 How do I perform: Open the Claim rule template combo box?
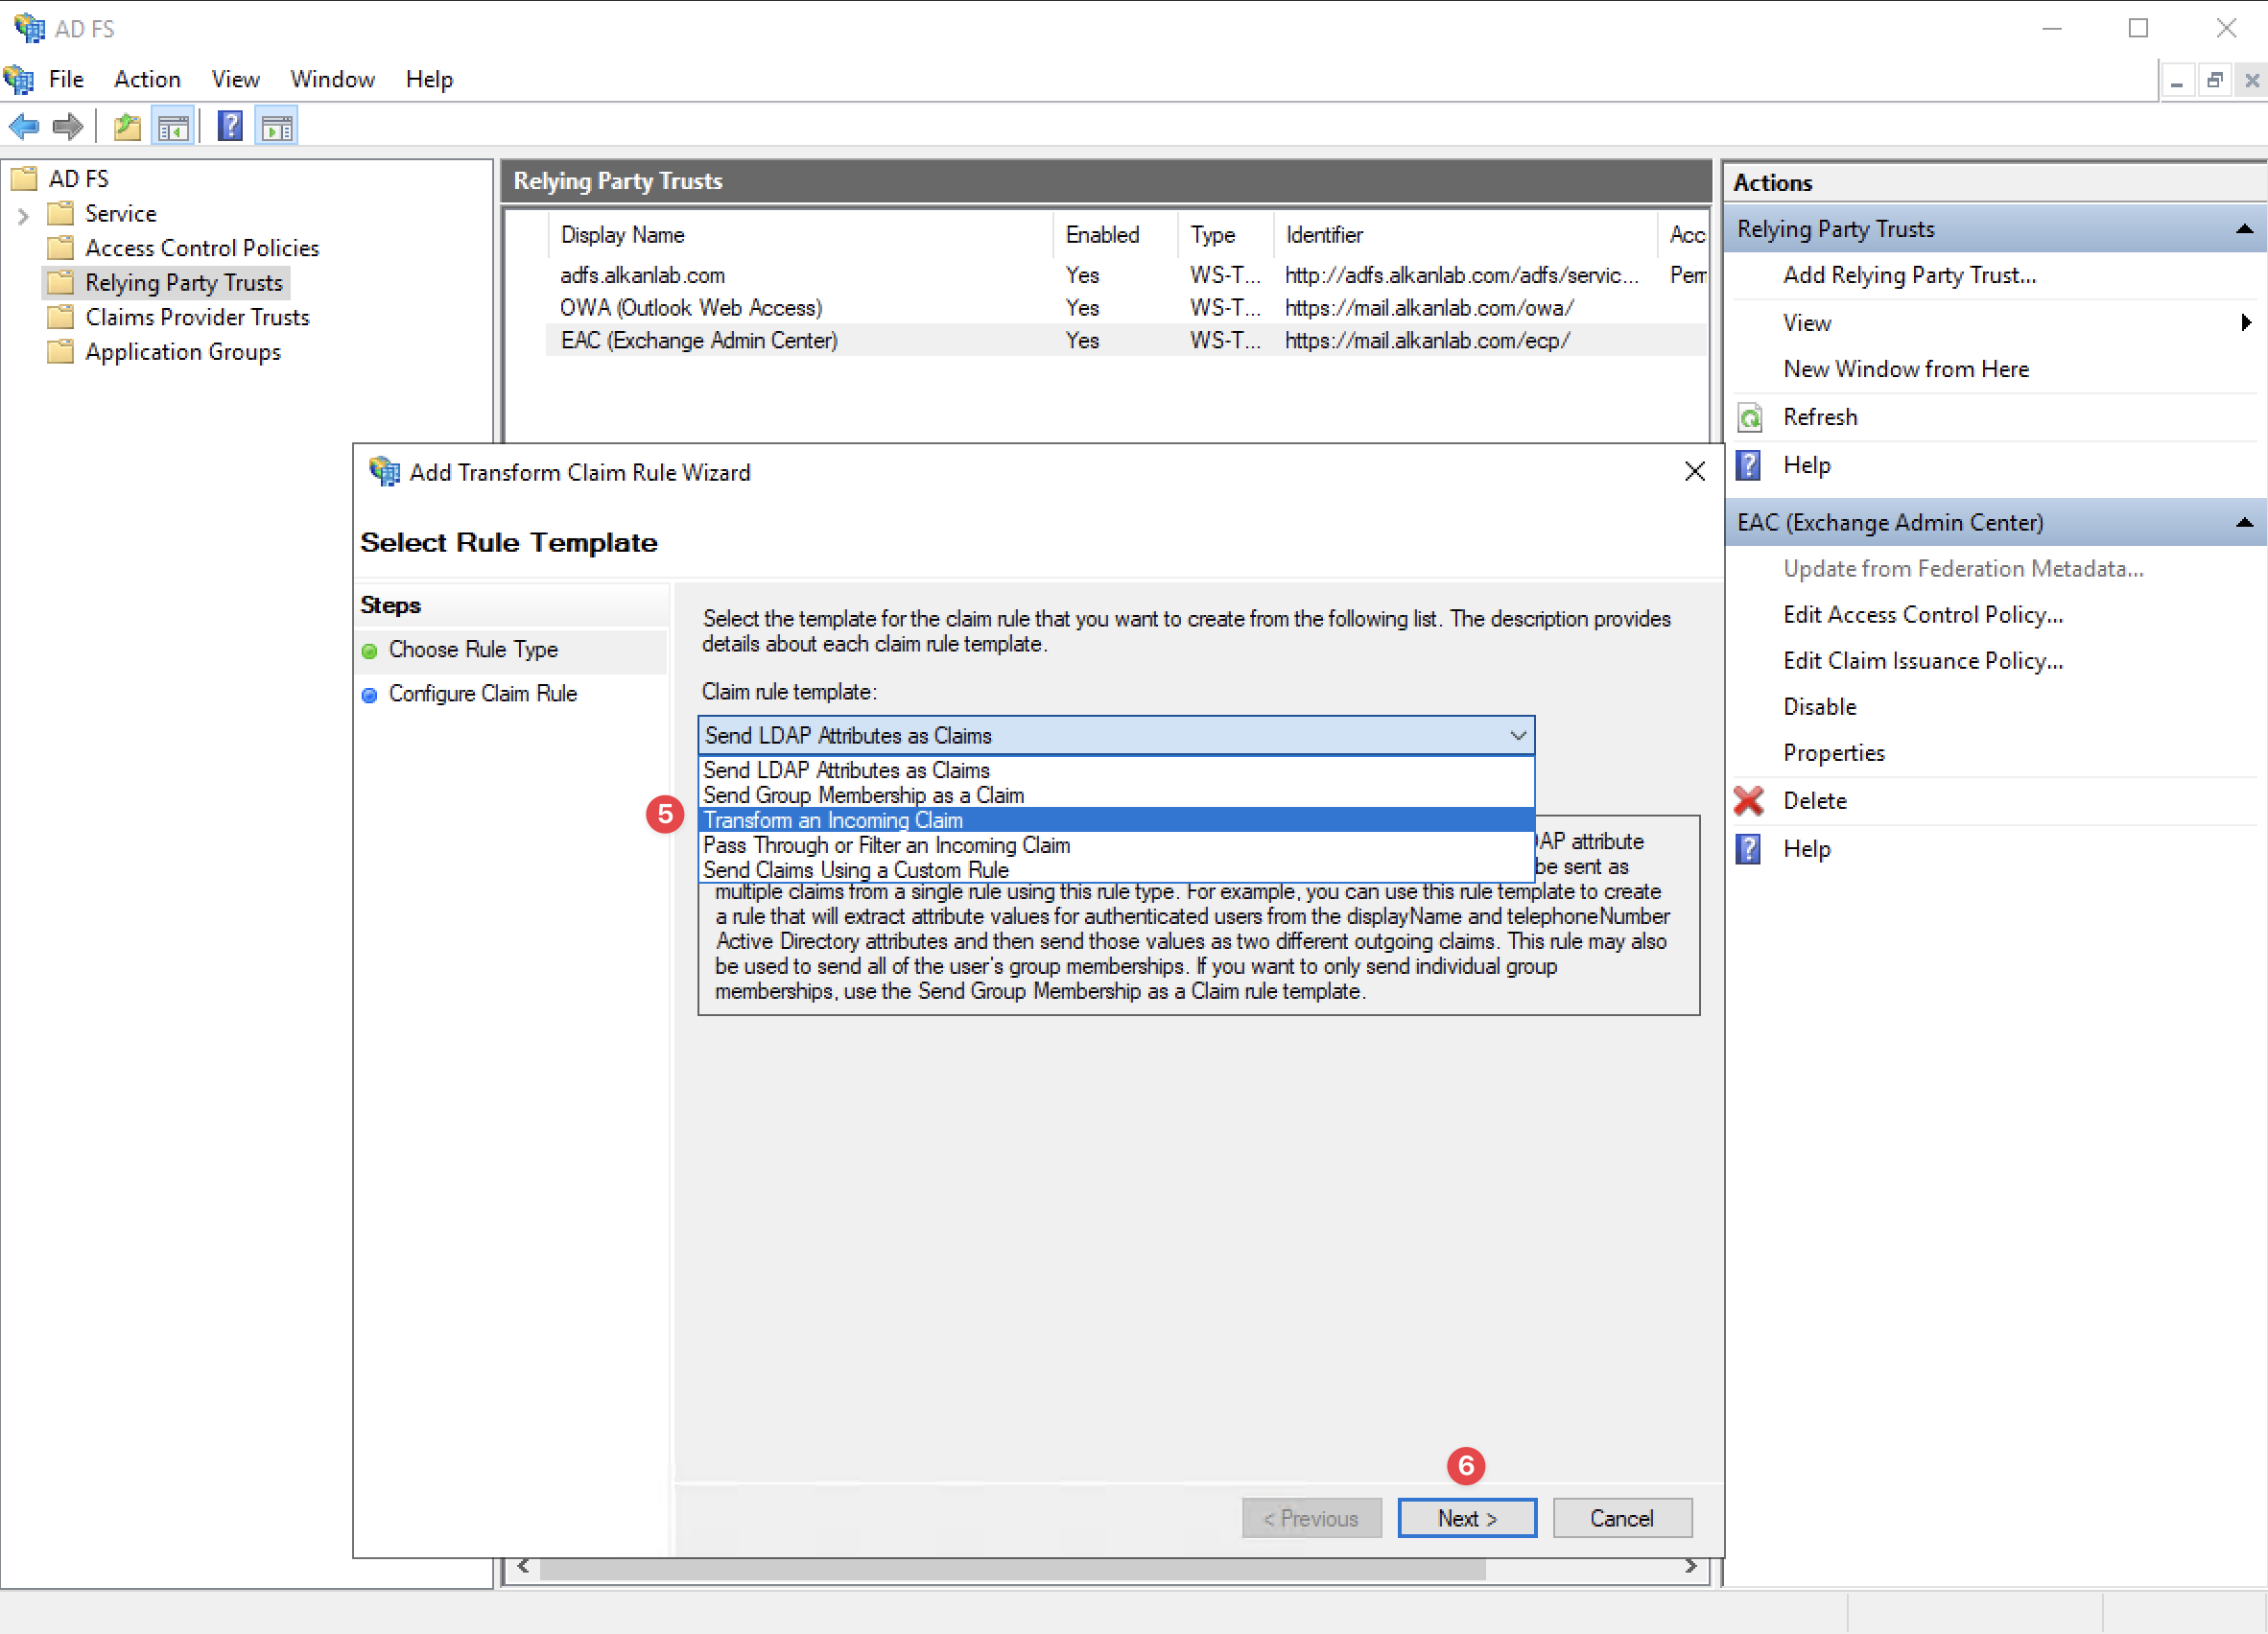pos(1115,736)
